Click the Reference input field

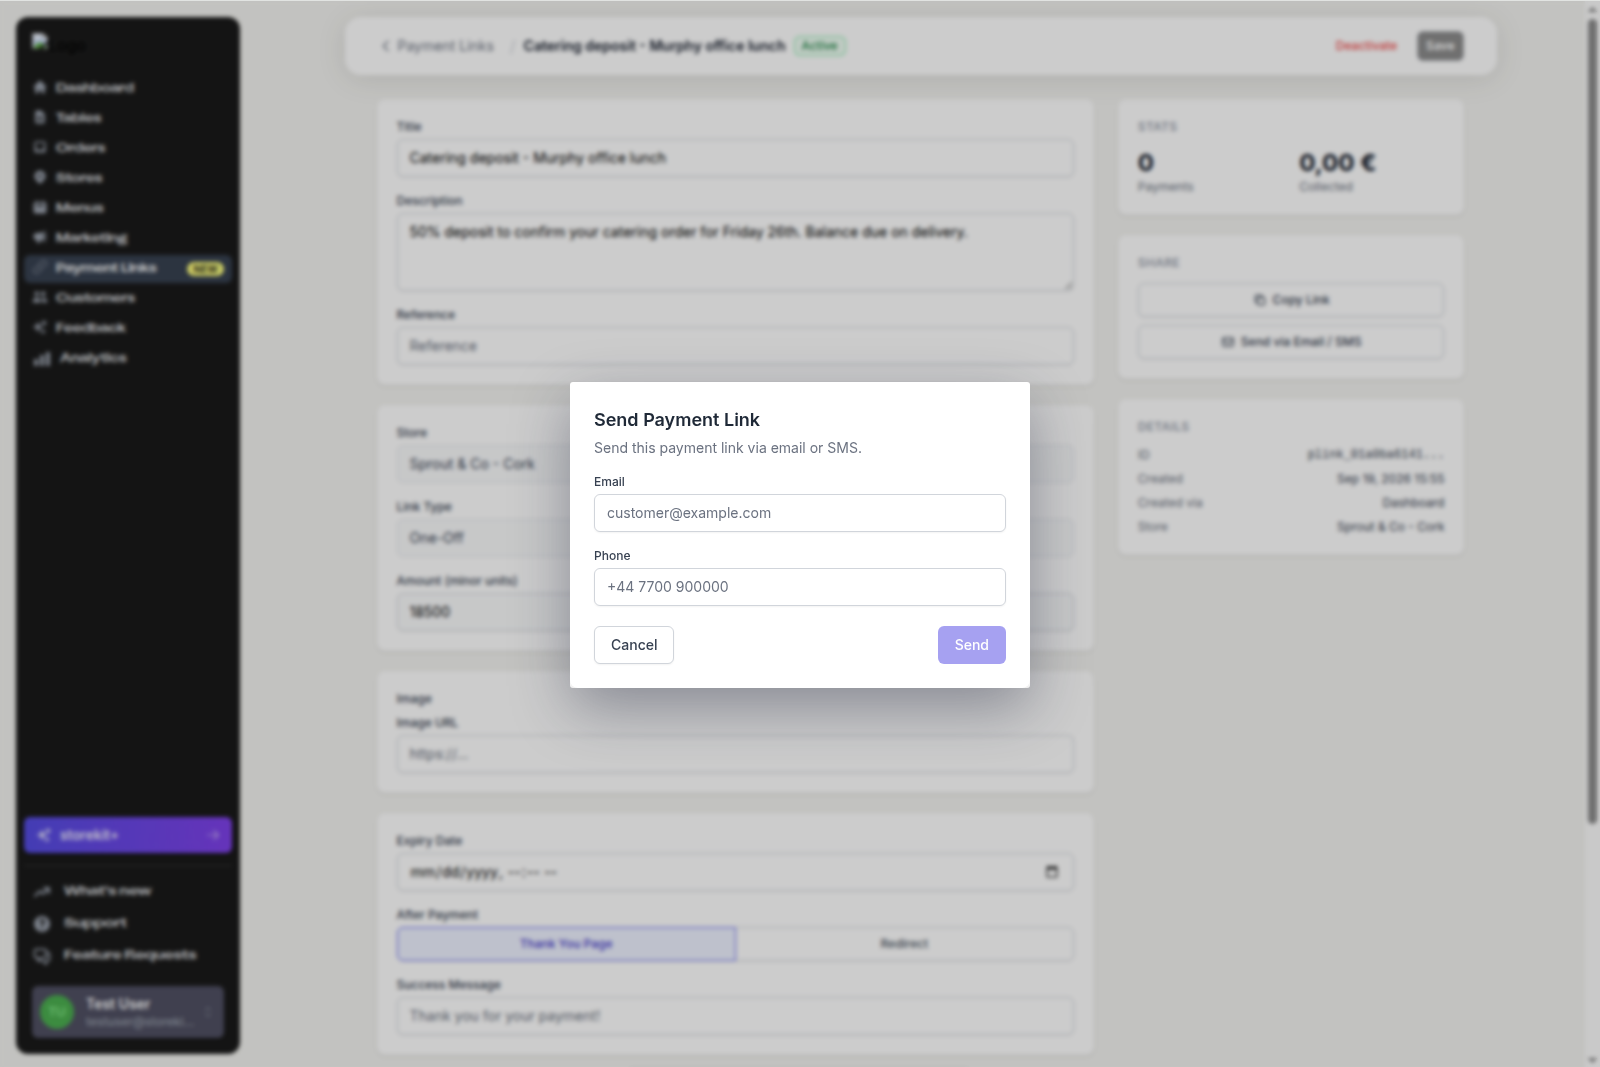[735, 346]
